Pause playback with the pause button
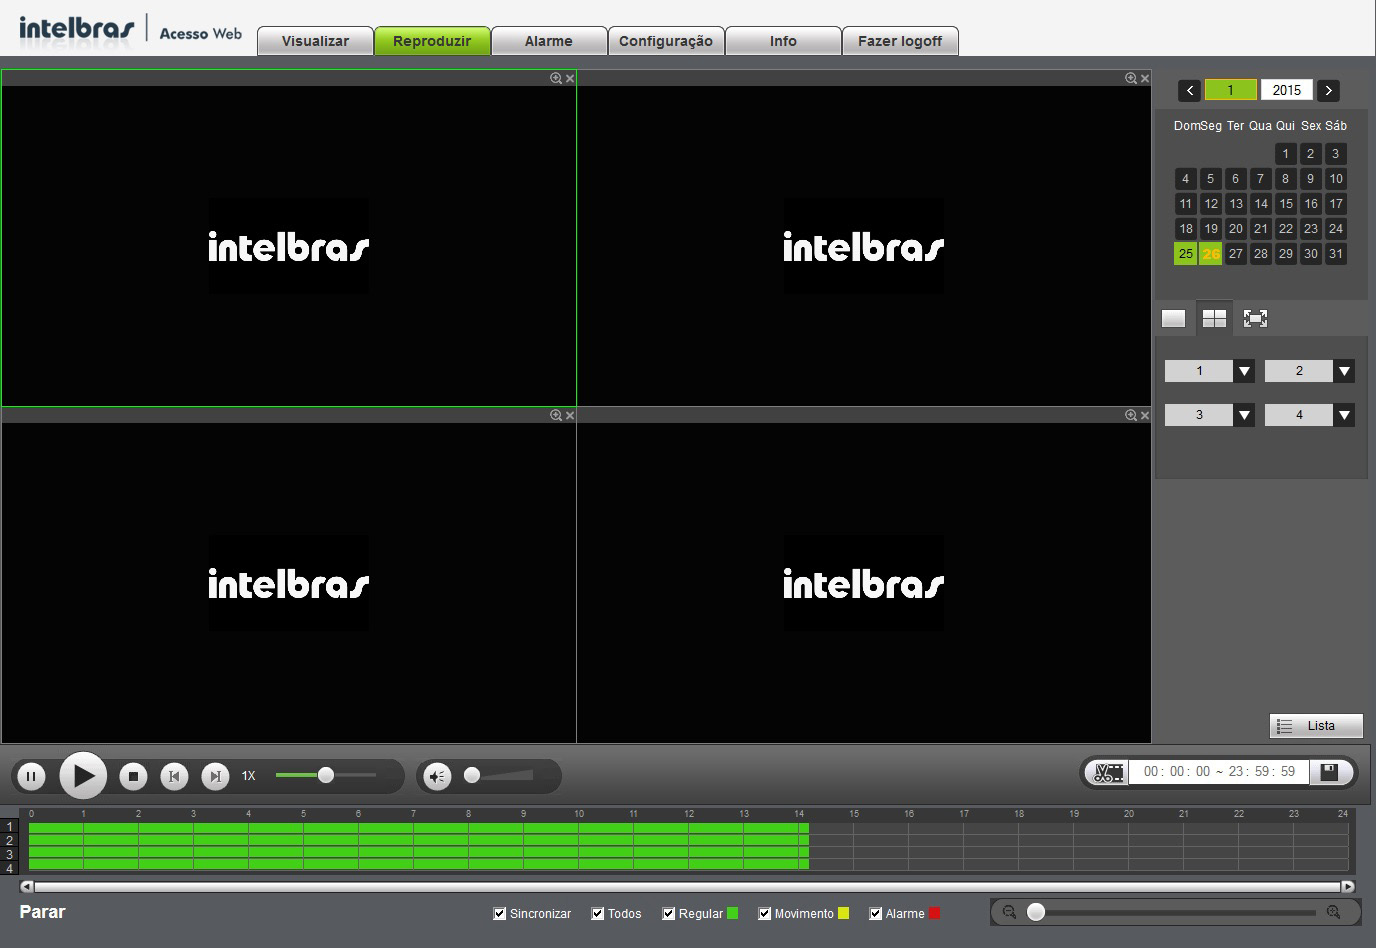Screen dimensions: 1376x948 pos(31,776)
